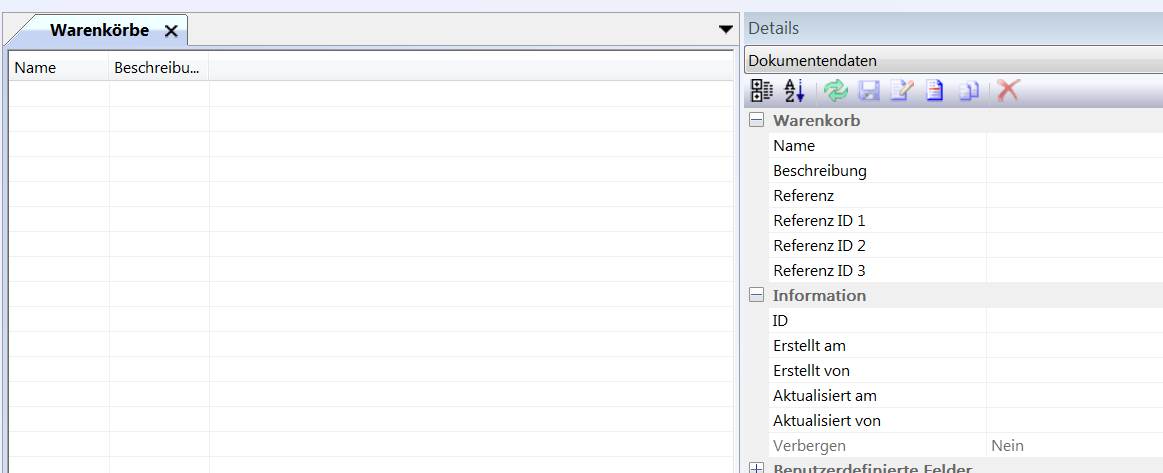1163x473 pixels.
Task: Click the Name property value field
Action: 1073,146
